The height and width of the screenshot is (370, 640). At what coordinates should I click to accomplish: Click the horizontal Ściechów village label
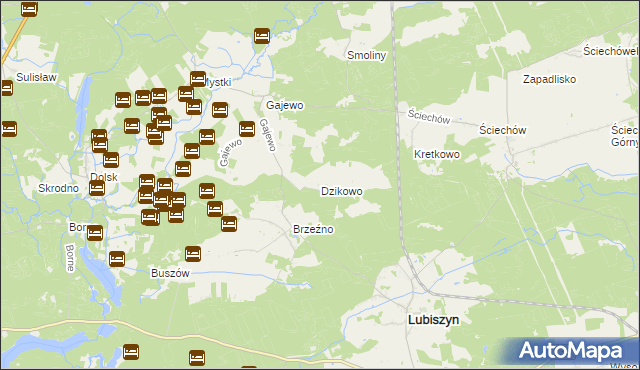[502, 130]
